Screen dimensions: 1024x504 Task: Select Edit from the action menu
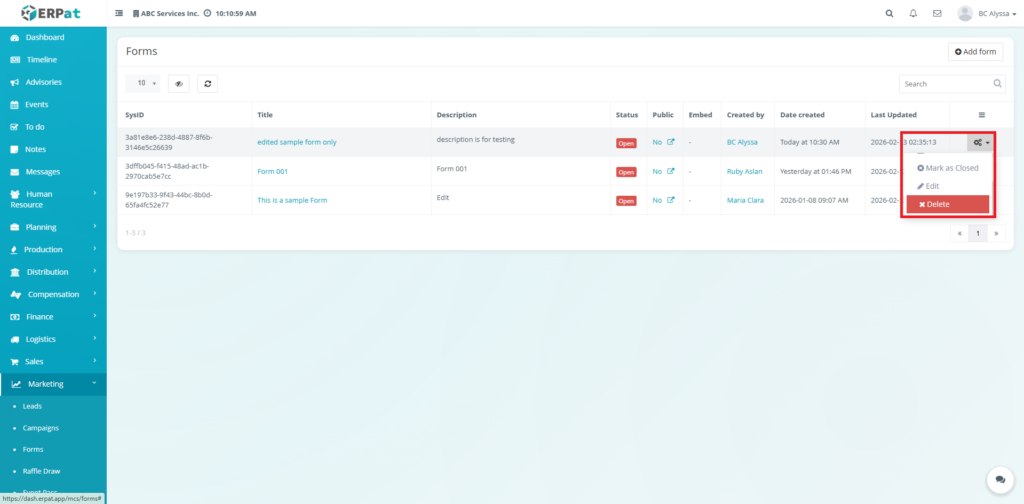click(932, 186)
